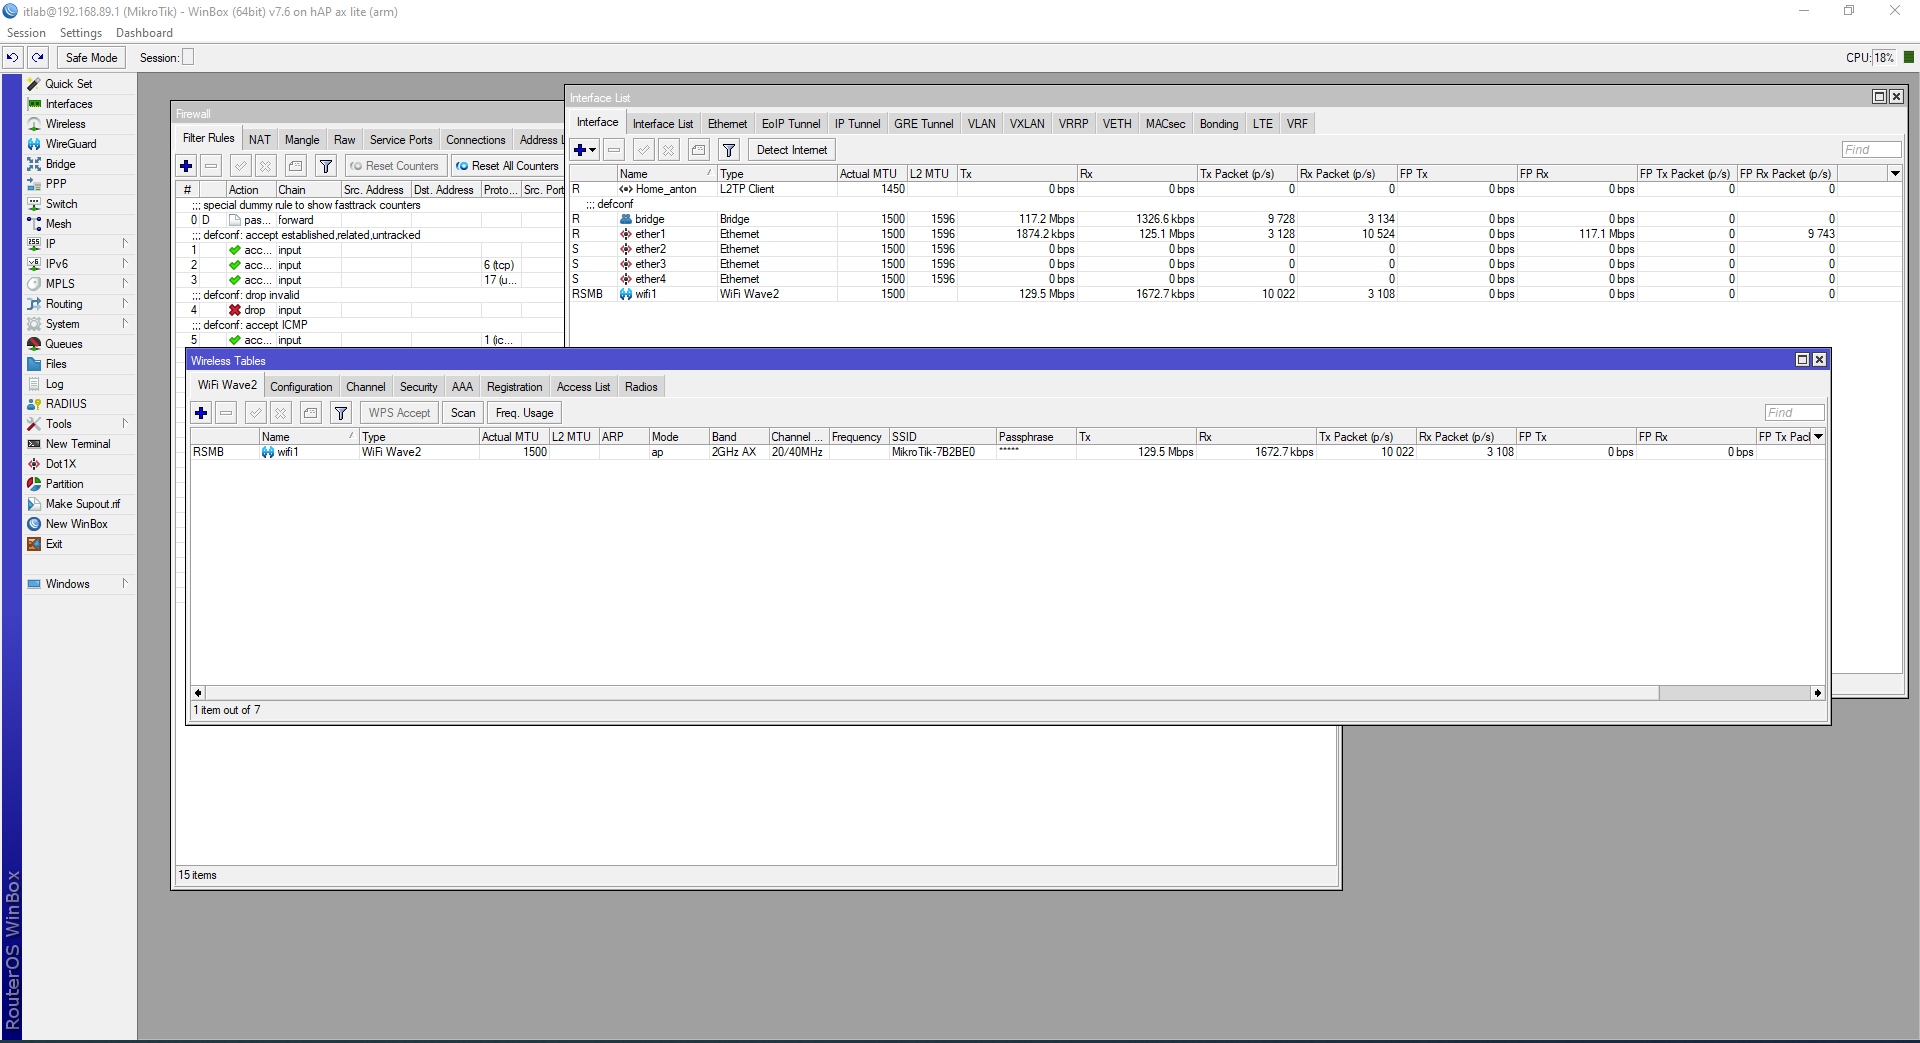Open filter funnel in Wireless Tables toolbar

341,413
